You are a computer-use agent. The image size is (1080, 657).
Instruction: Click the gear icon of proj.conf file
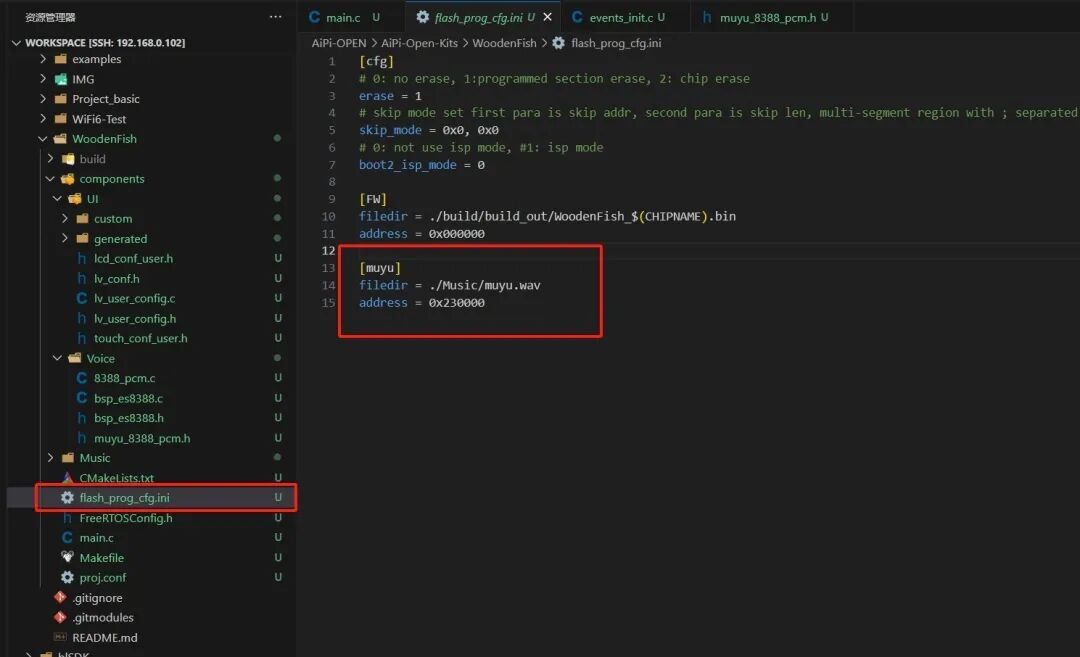(67, 577)
